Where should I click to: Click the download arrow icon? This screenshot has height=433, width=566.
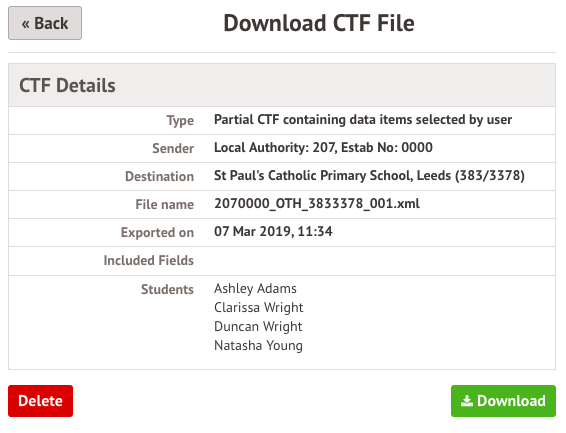tap(467, 401)
